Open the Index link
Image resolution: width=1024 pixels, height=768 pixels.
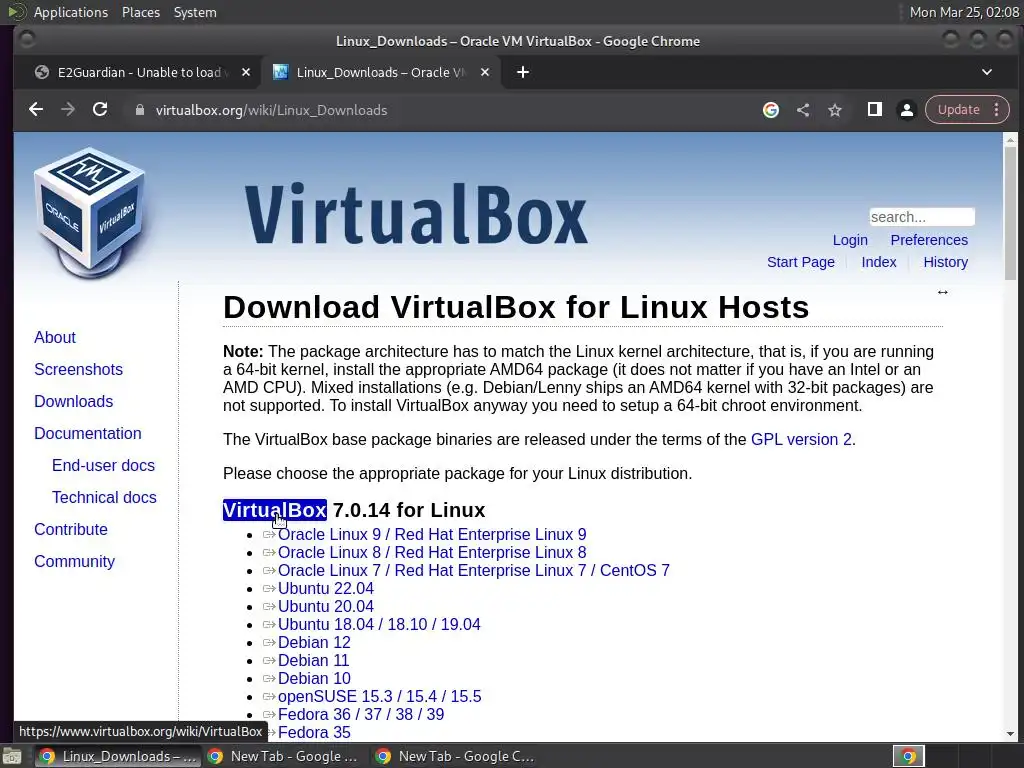coord(878,262)
